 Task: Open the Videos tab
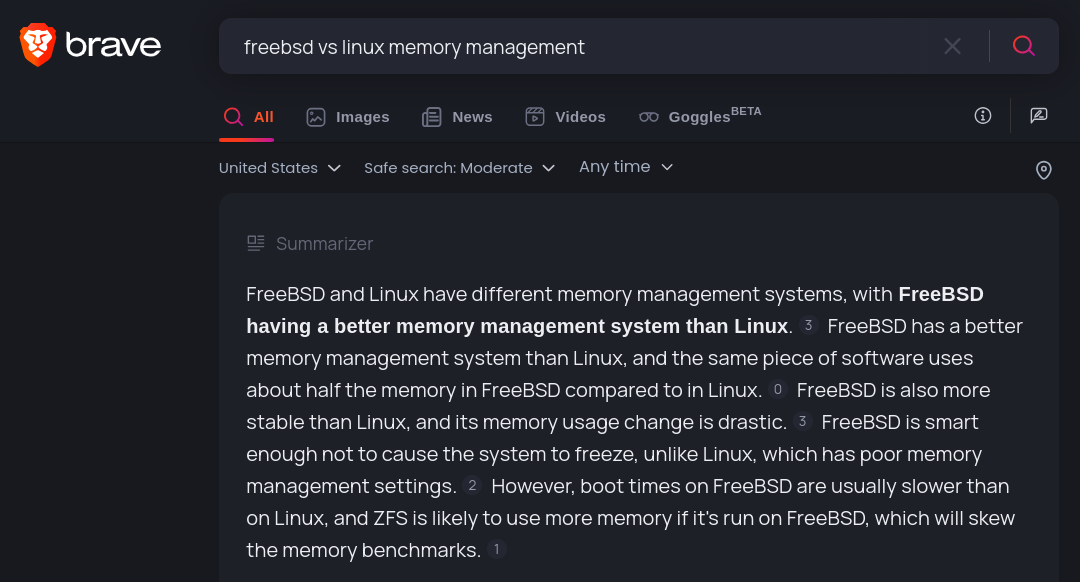pos(565,117)
